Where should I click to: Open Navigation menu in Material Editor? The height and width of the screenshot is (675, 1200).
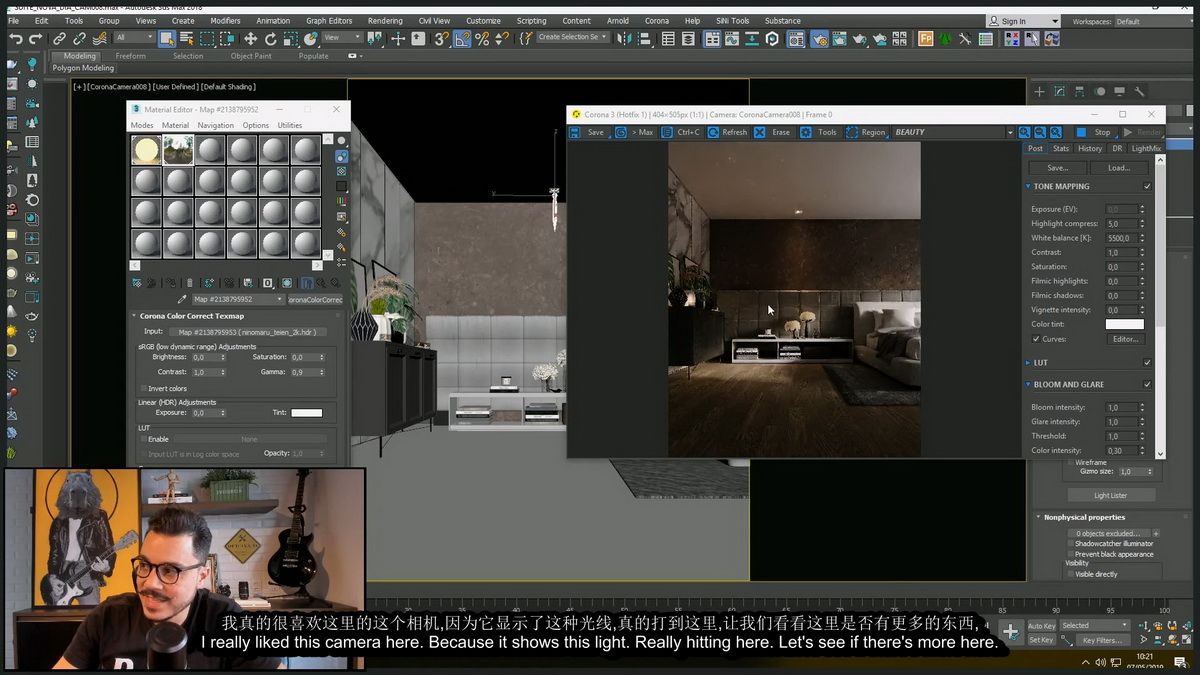(x=215, y=125)
